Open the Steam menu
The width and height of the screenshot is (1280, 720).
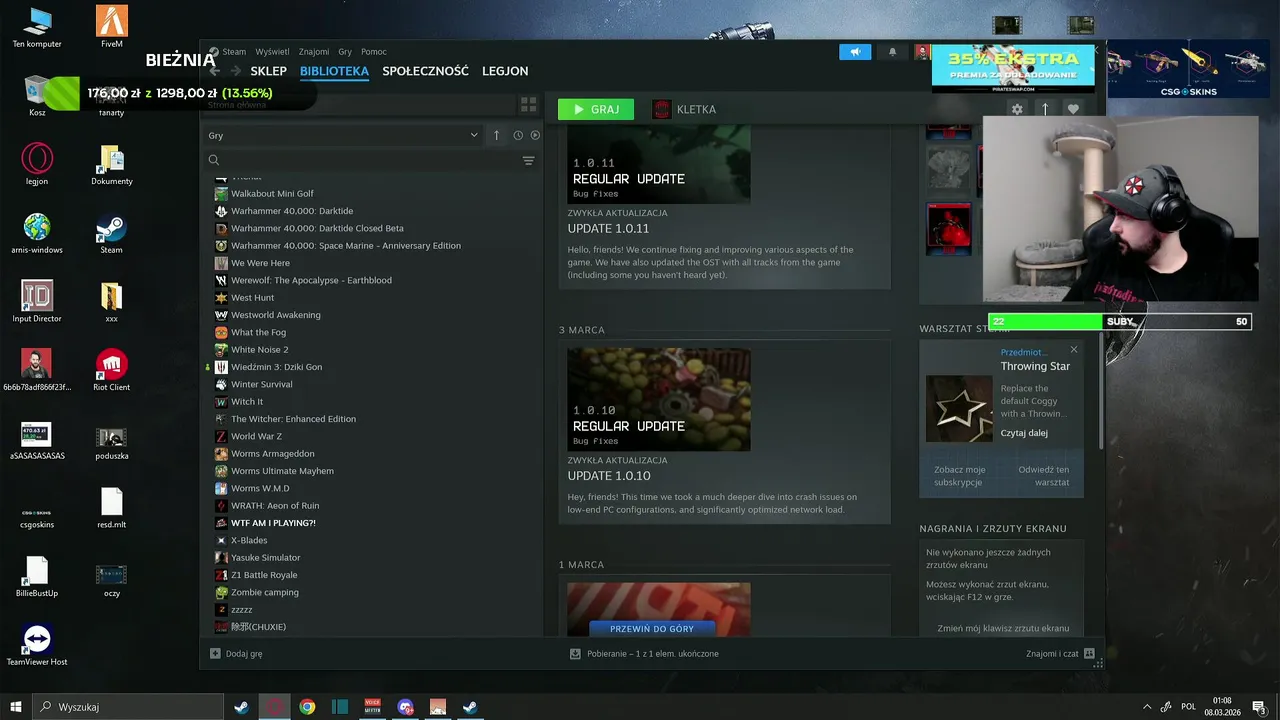point(234,52)
